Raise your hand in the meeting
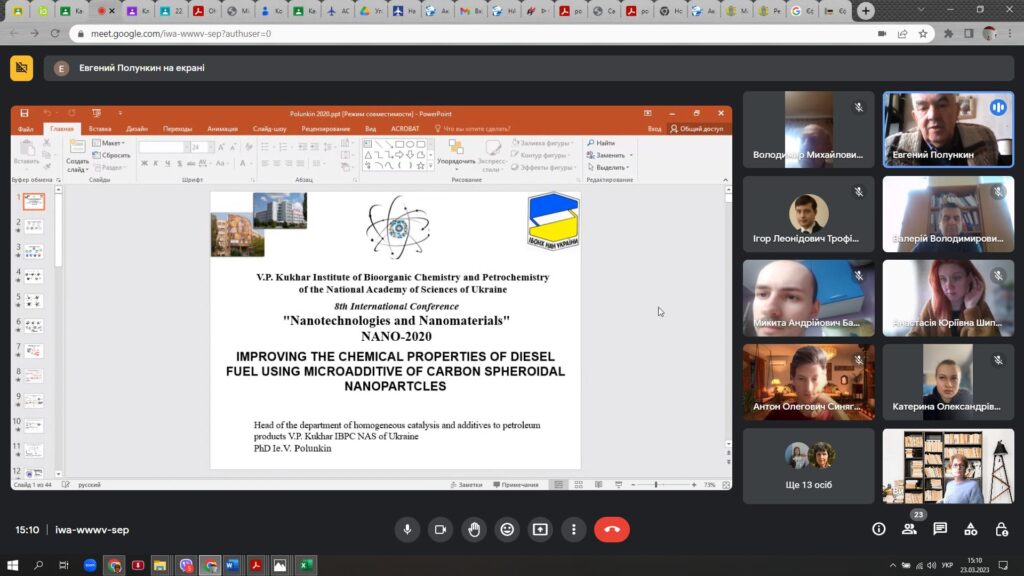1024x576 pixels. (473, 529)
